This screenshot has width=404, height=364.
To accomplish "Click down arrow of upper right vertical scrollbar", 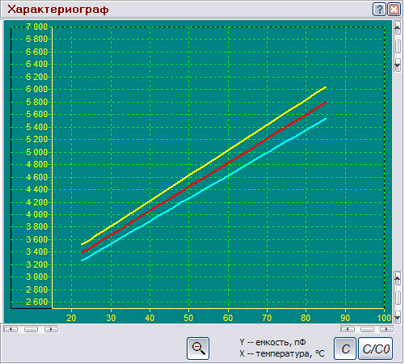I will click(397, 65).
